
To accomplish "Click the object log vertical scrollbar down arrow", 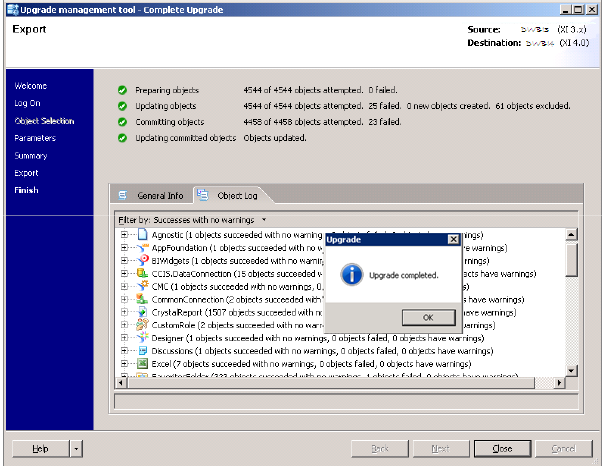I will (x=571, y=370).
